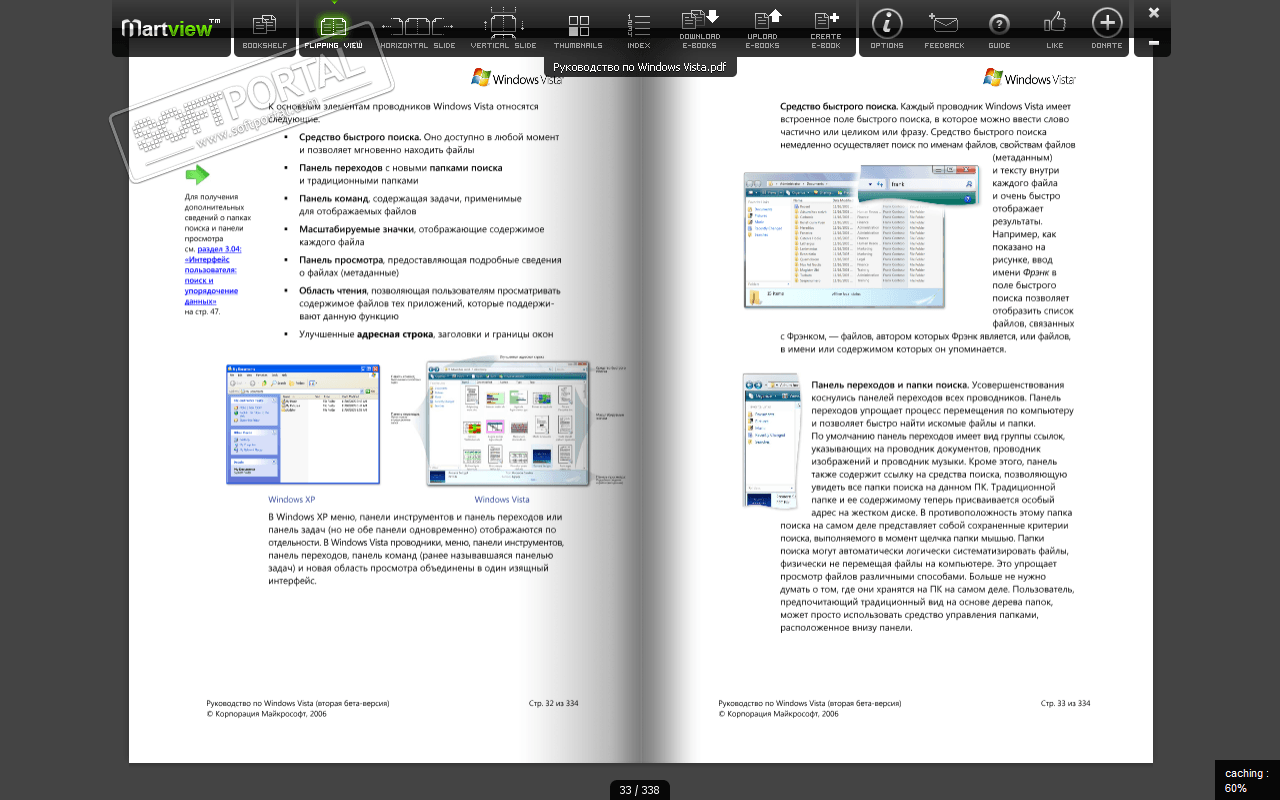The image size is (1280, 800).
Task: Click '© Корпорация Майкрософт, 2006' on the left page
Action: 267,715
